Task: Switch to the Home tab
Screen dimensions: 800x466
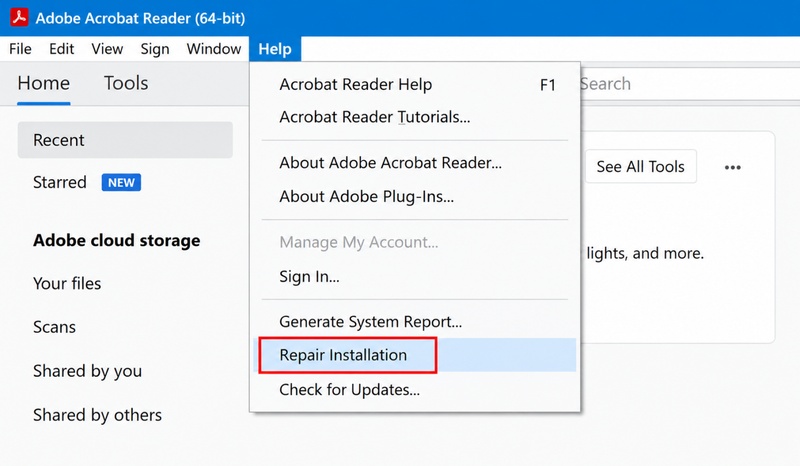Action: [x=44, y=83]
